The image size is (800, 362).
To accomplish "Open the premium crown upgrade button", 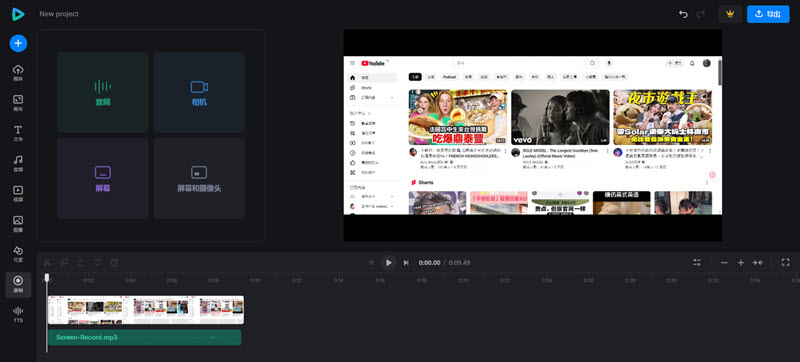I will coord(730,14).
